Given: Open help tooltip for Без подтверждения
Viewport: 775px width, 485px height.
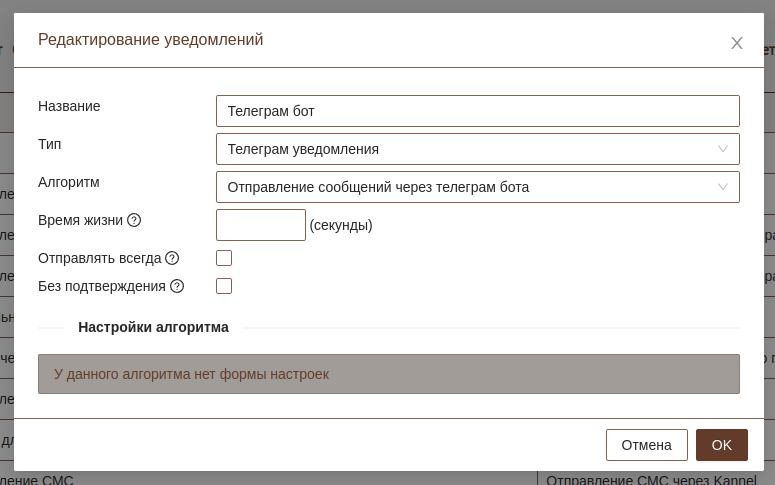Looking at the screenshot, I should 177,286.
